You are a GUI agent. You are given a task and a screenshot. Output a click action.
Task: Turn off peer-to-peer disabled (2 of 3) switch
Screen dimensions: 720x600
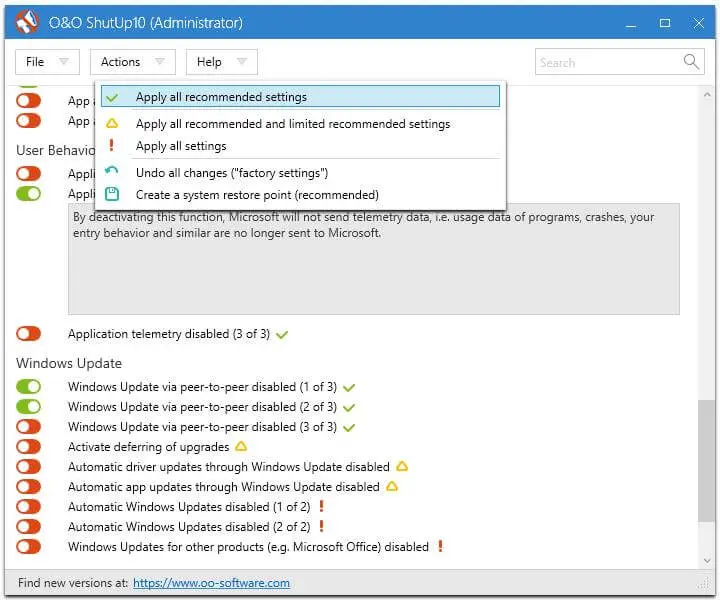(x=28, y=407)
